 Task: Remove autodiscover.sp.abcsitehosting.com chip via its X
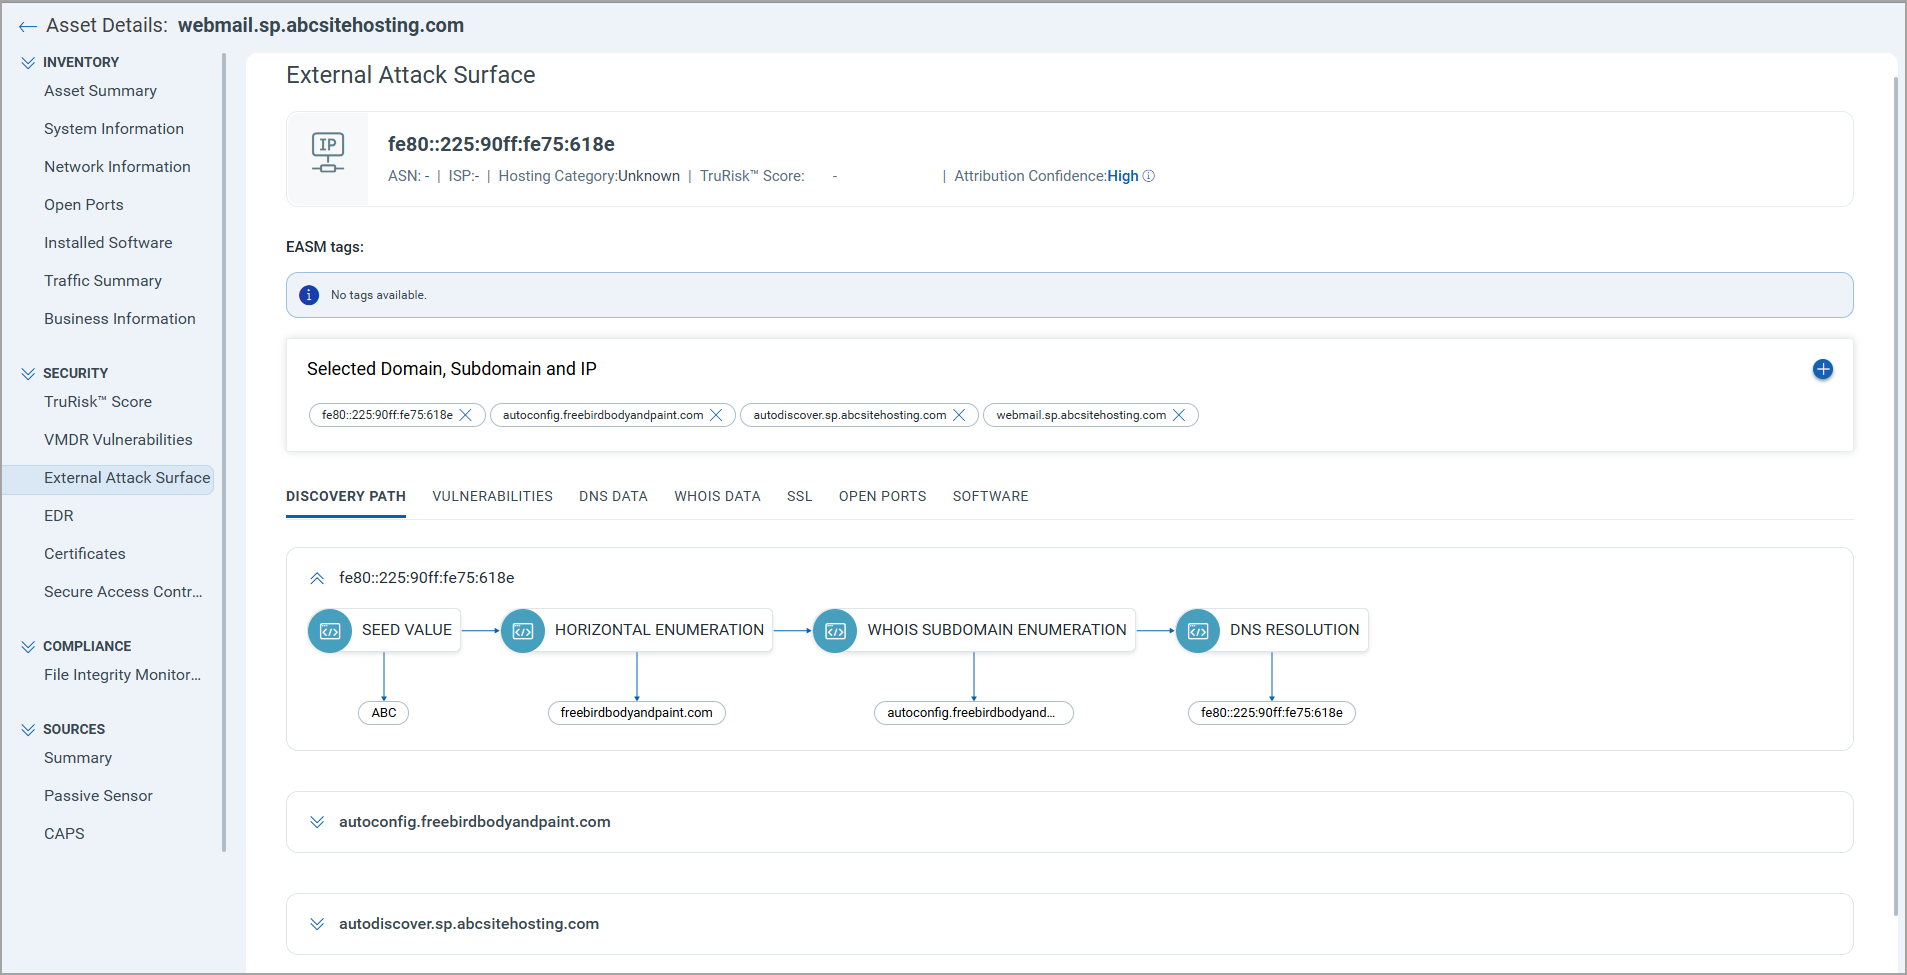point(959,415)
